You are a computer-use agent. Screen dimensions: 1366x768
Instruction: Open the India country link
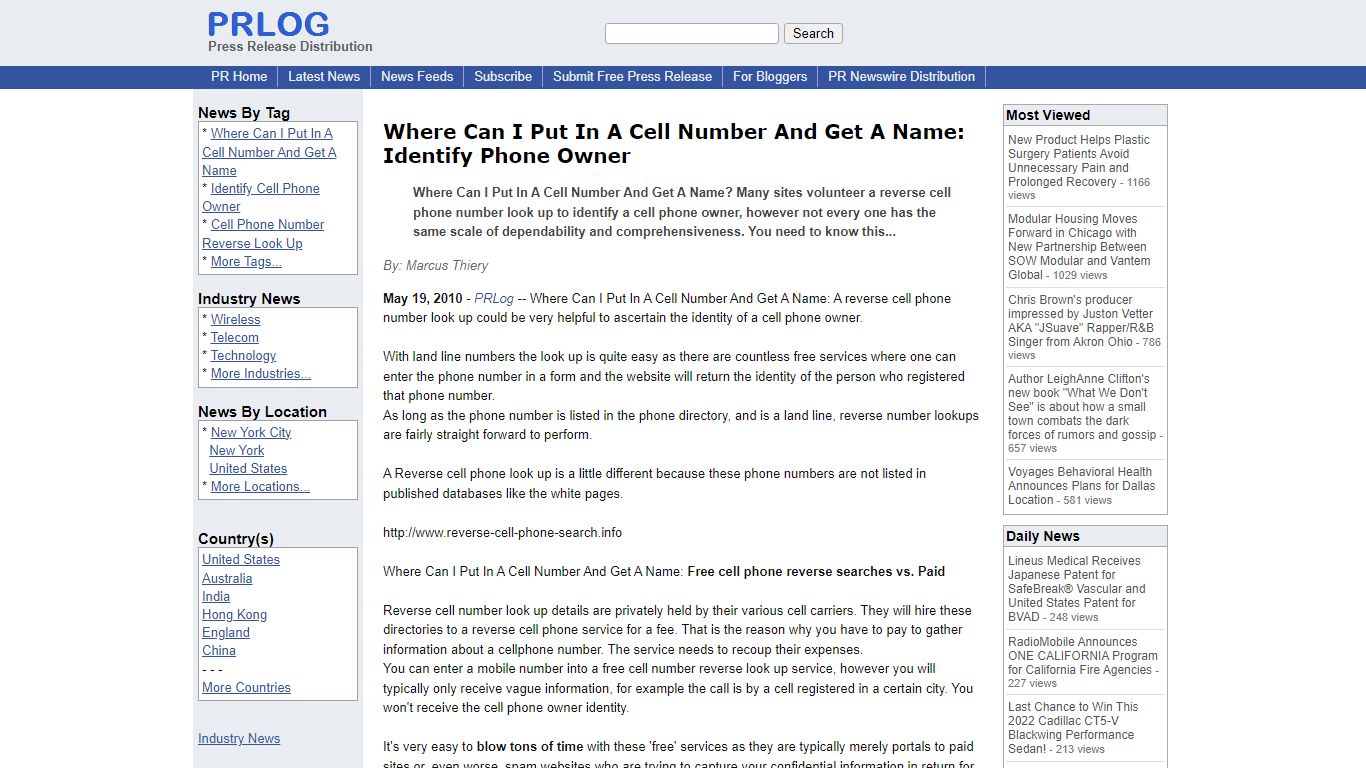point(216,596)
